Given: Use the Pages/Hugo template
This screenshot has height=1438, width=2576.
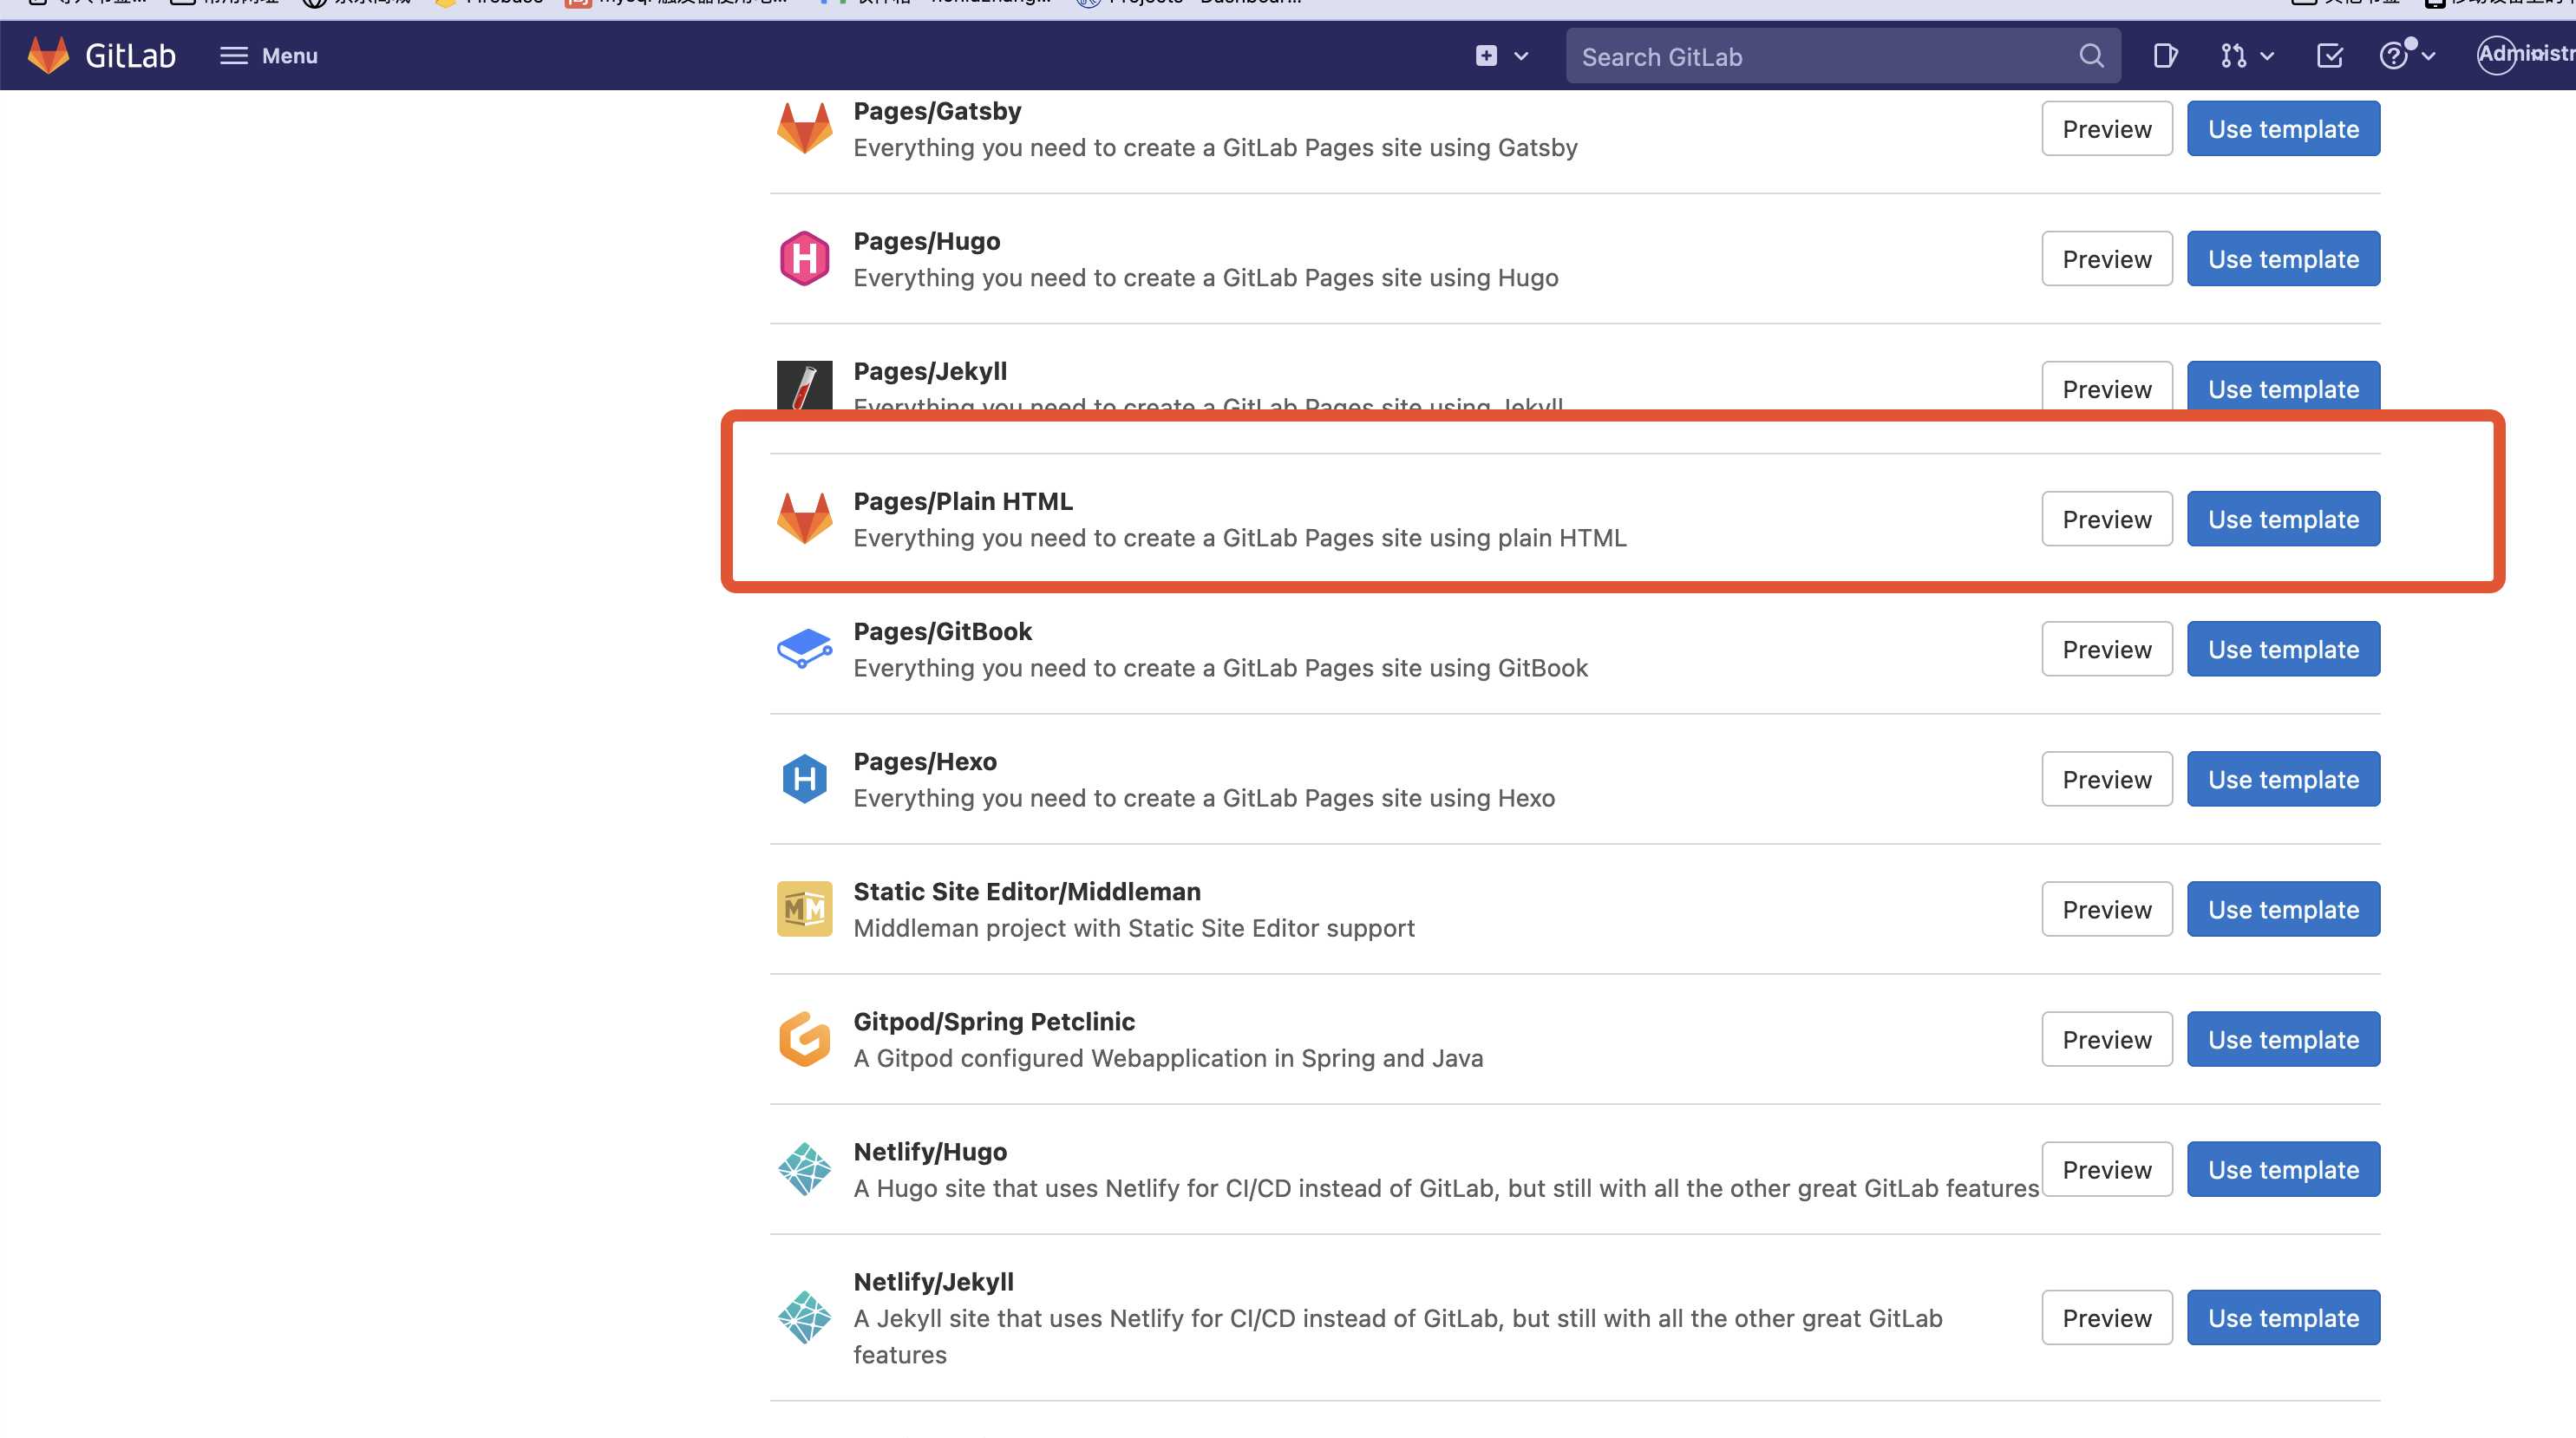Looking at the screenshot, I should (2283, 258).
